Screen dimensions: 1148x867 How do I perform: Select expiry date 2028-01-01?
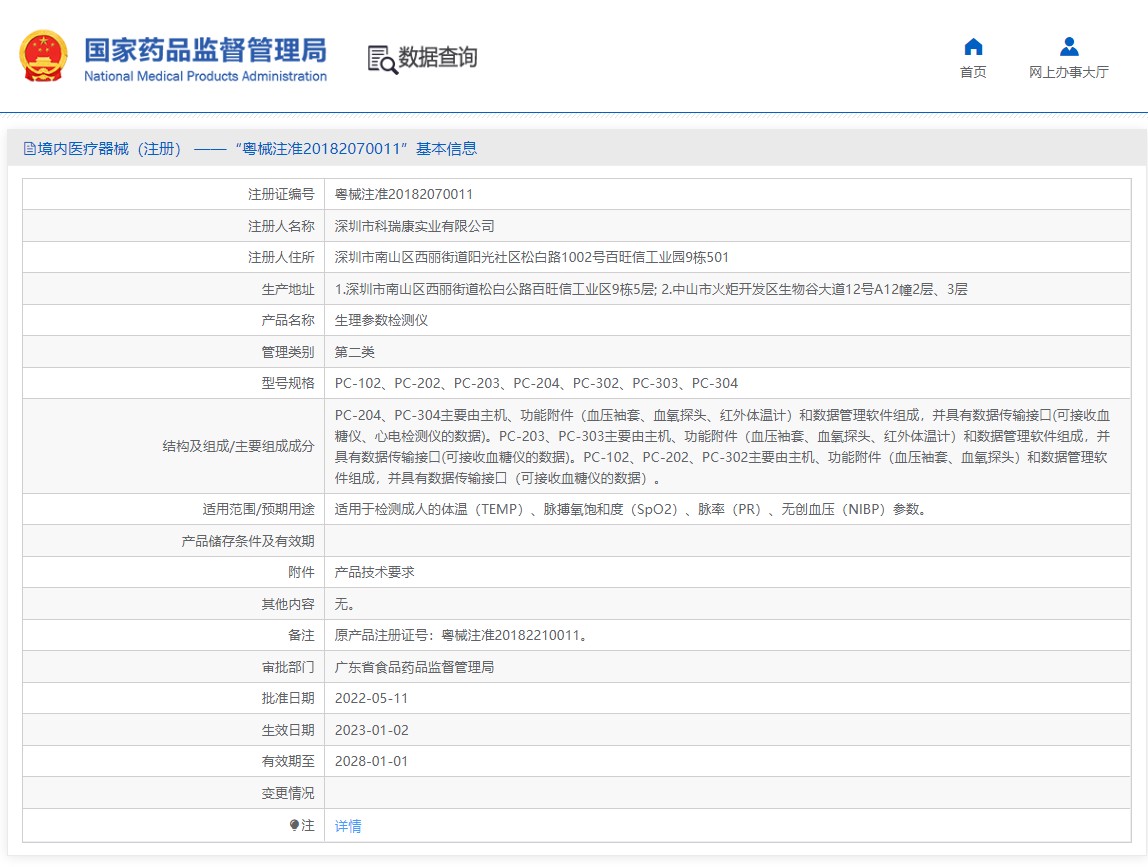[371, 761]
